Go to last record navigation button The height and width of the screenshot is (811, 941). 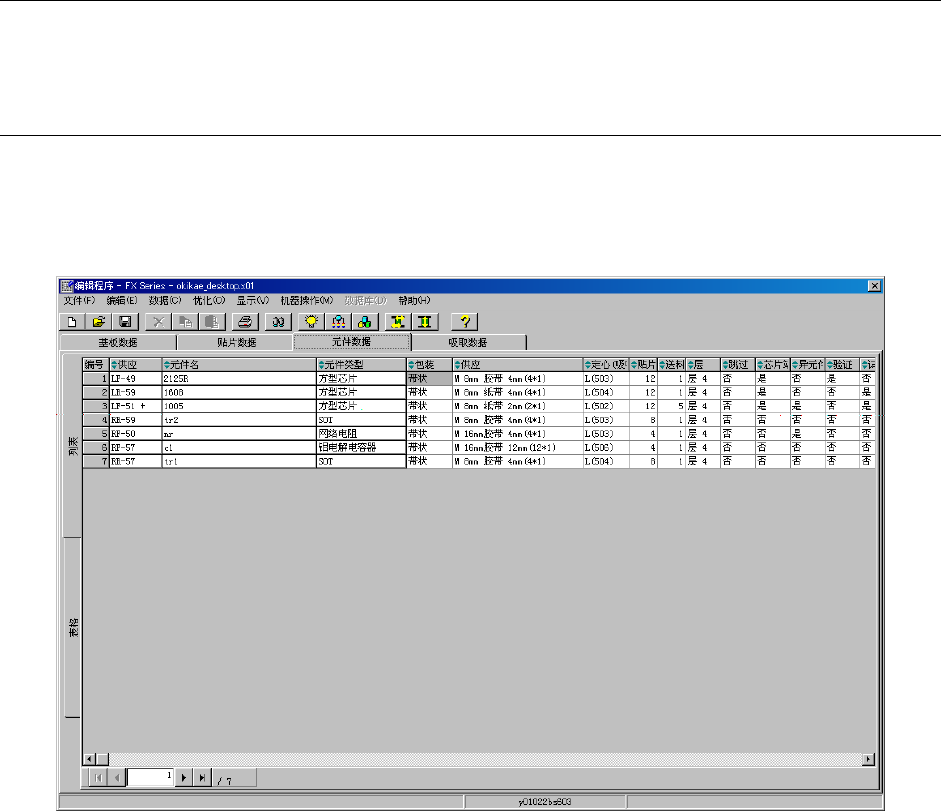203,778
